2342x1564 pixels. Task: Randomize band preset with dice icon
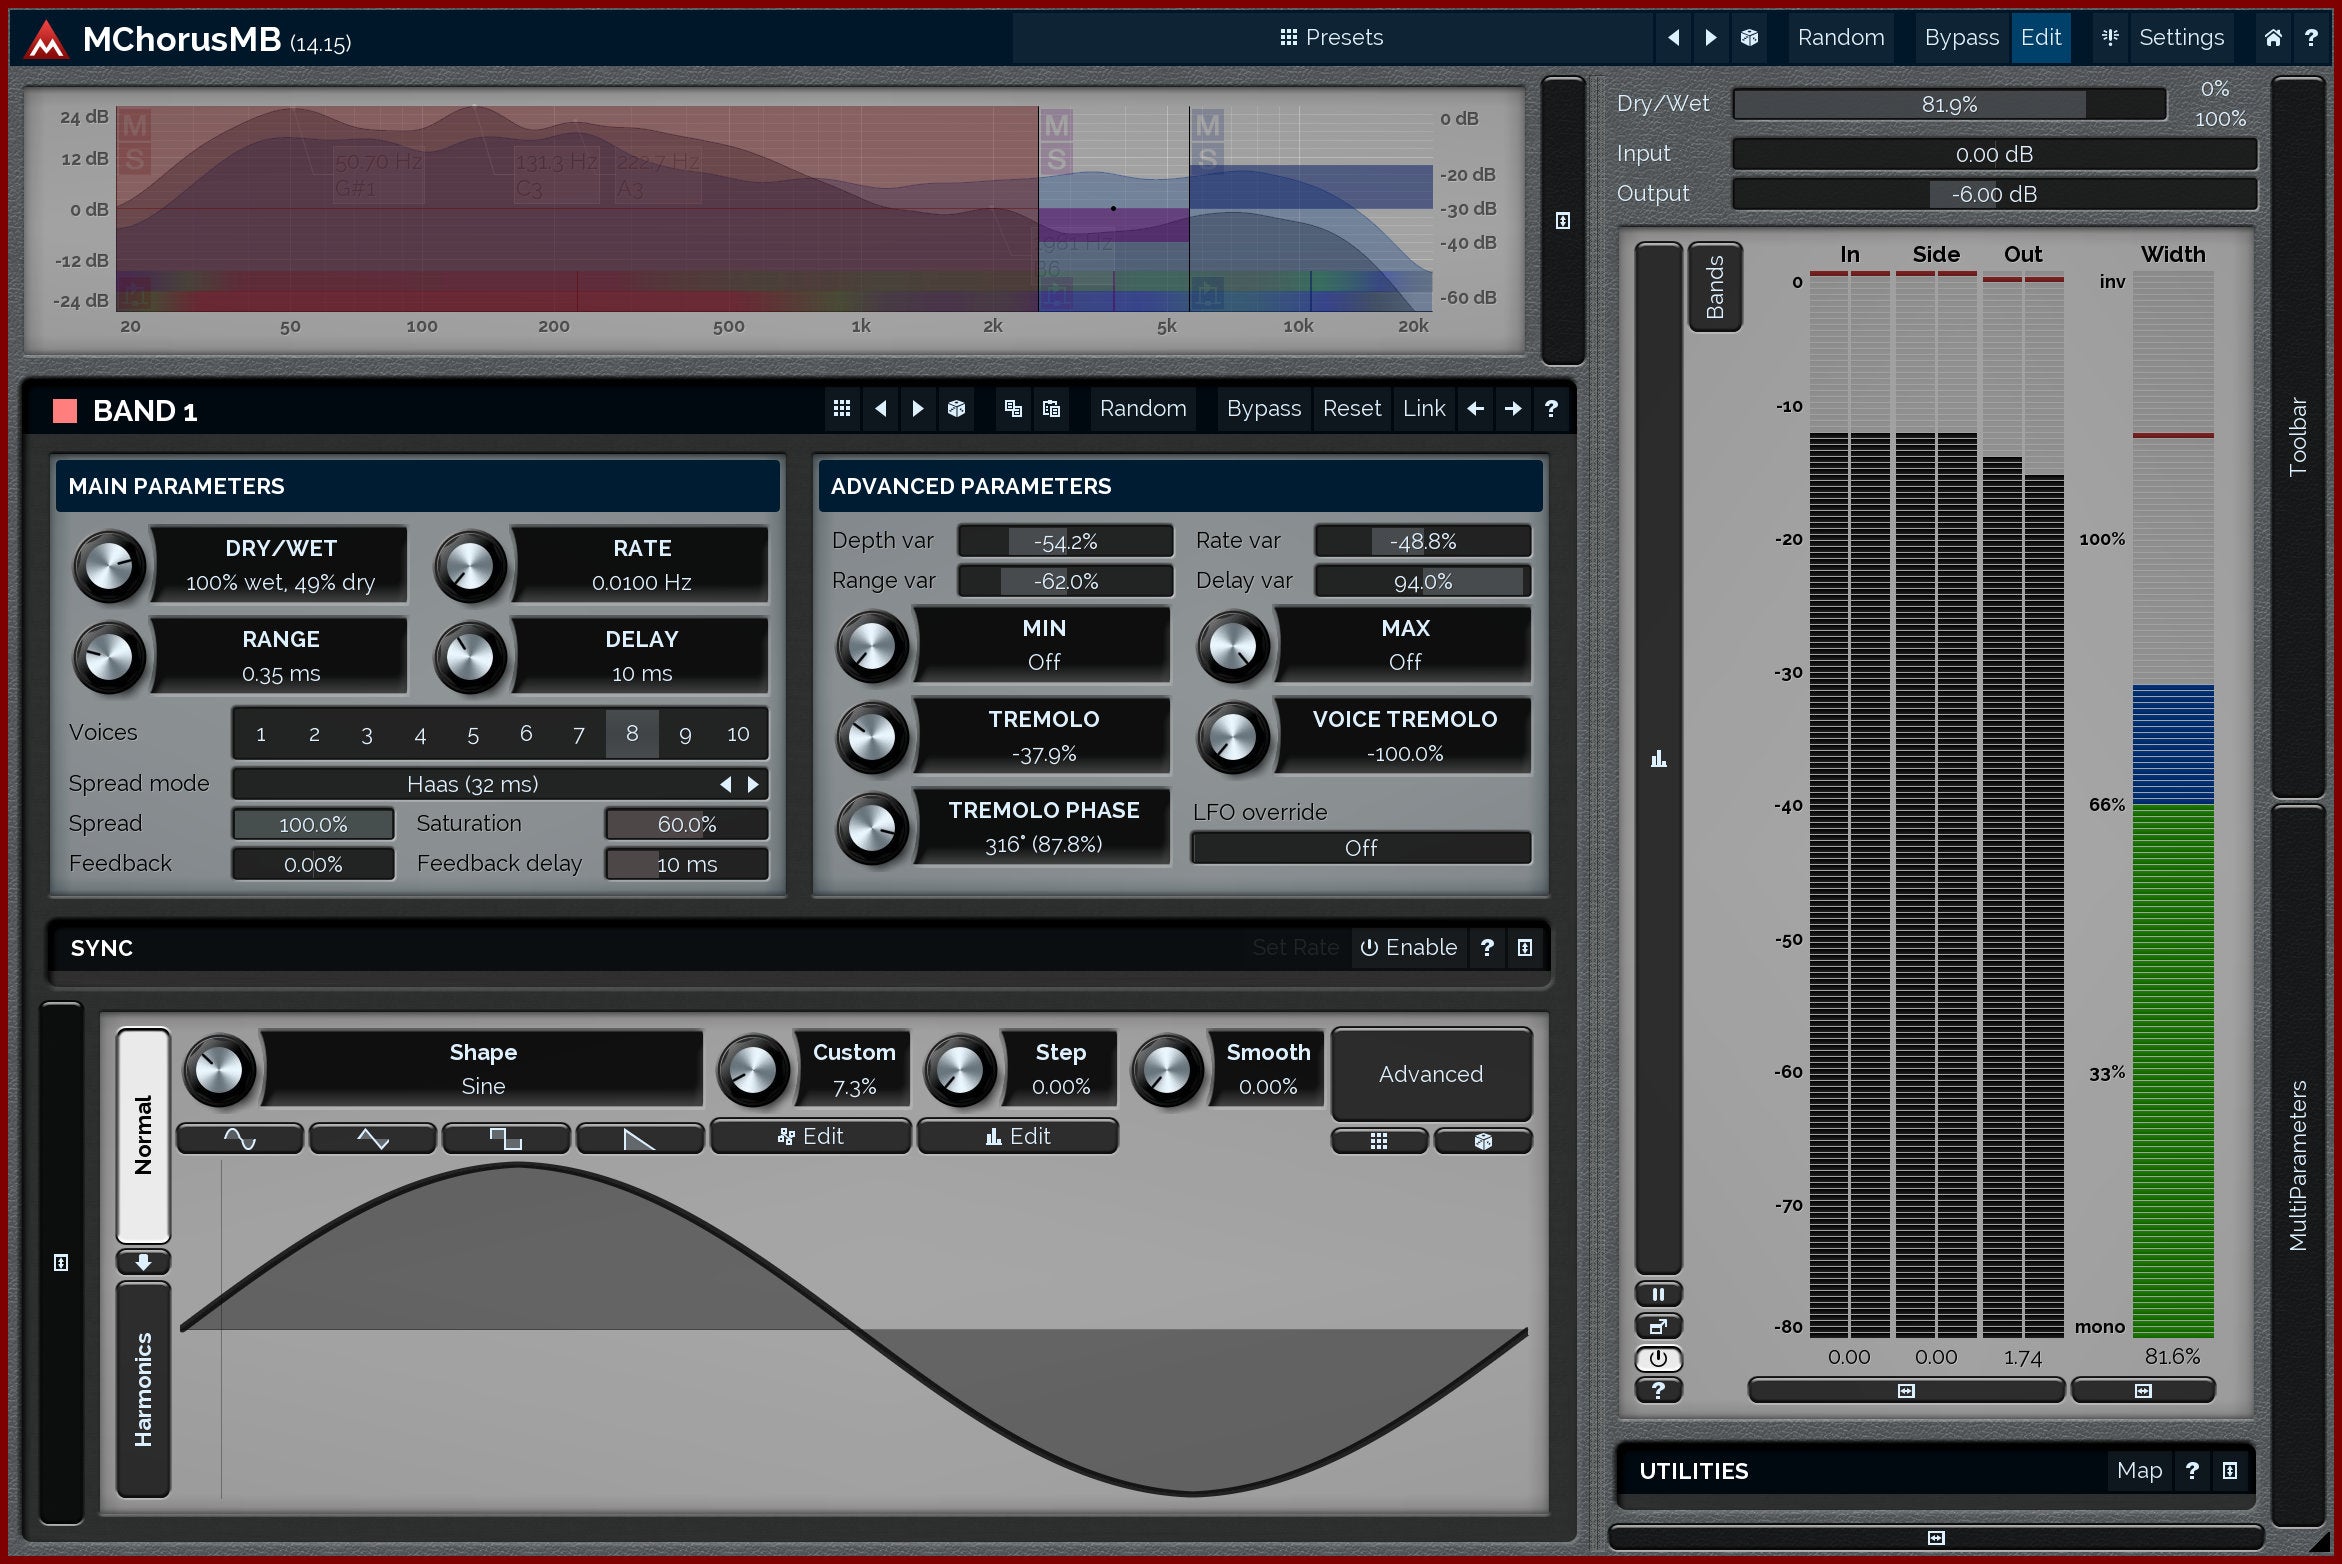coord(956,408)
